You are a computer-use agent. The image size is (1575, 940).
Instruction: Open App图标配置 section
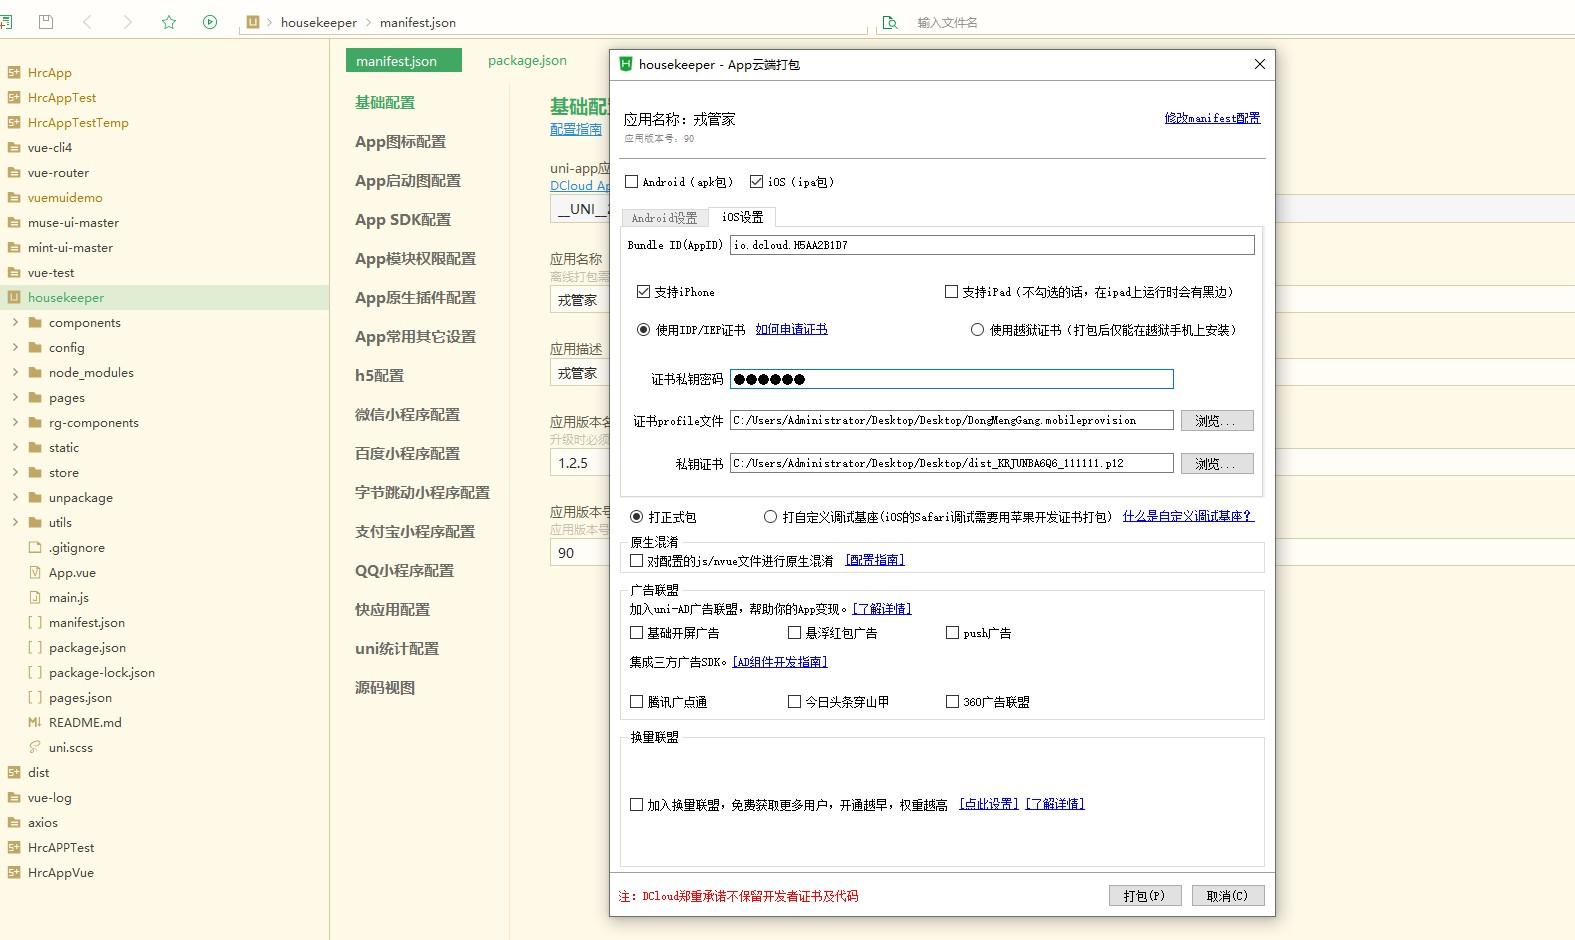(x=400, y=141)
